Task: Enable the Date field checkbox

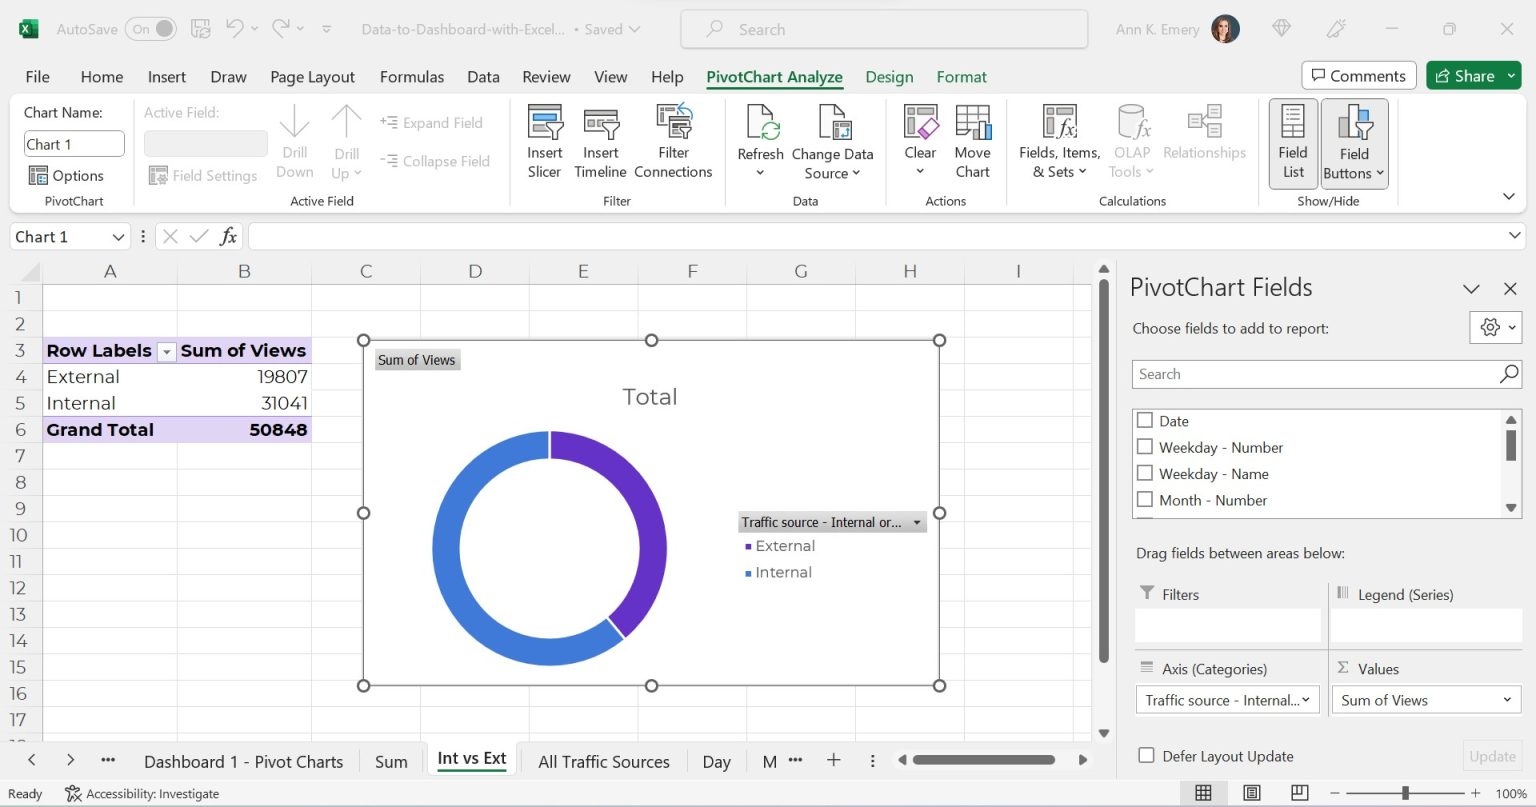Action: 1144,420
